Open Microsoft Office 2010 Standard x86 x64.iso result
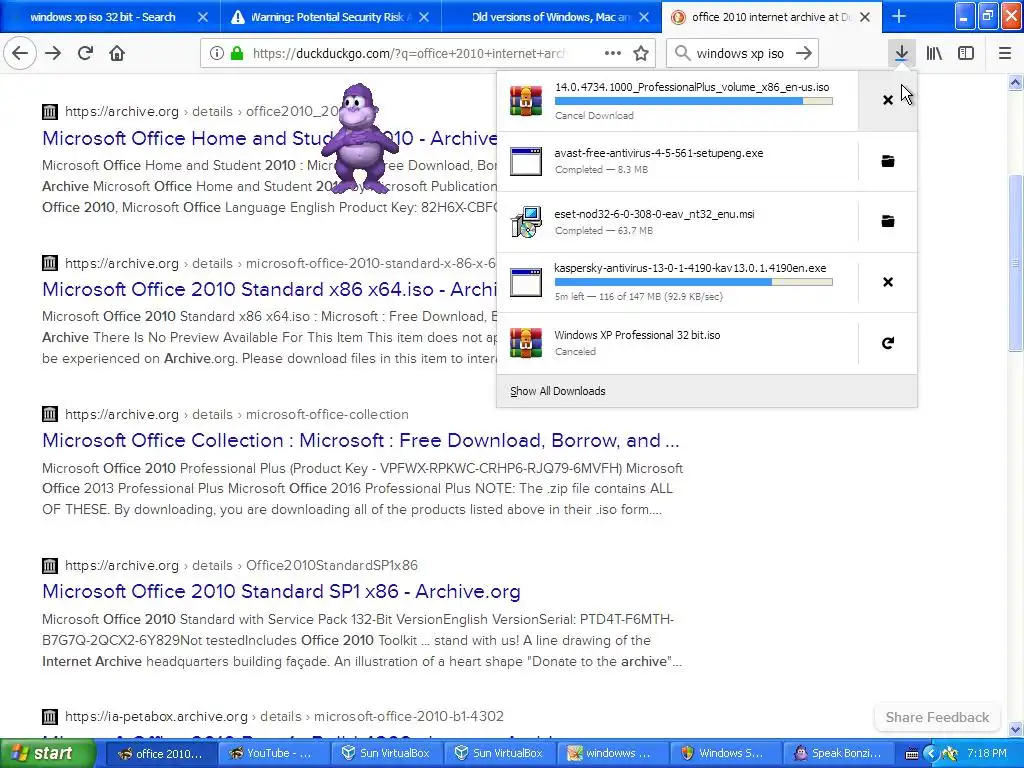Screen dimensions: 1024x768 [269, 289]
